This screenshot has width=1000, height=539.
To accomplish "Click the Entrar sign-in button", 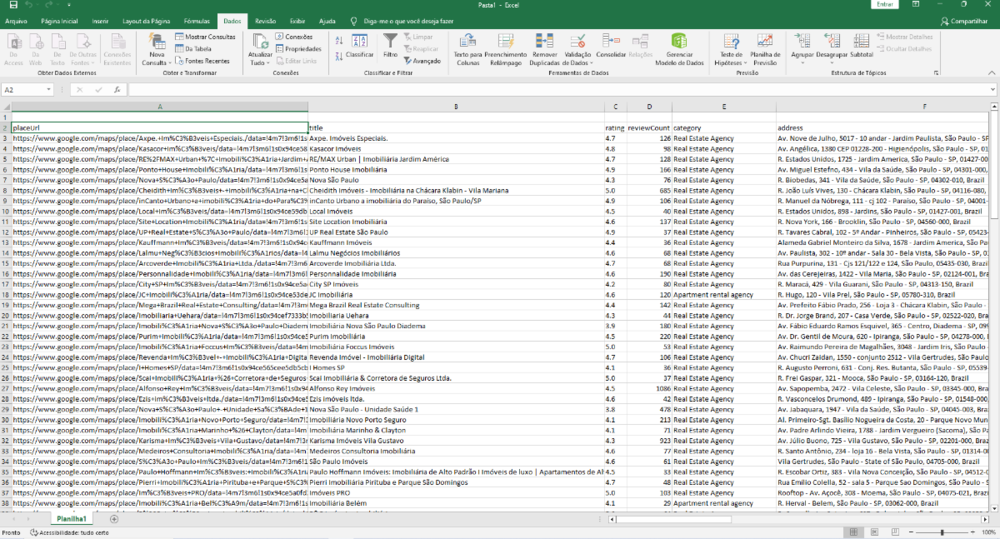I will pos(885,4).
